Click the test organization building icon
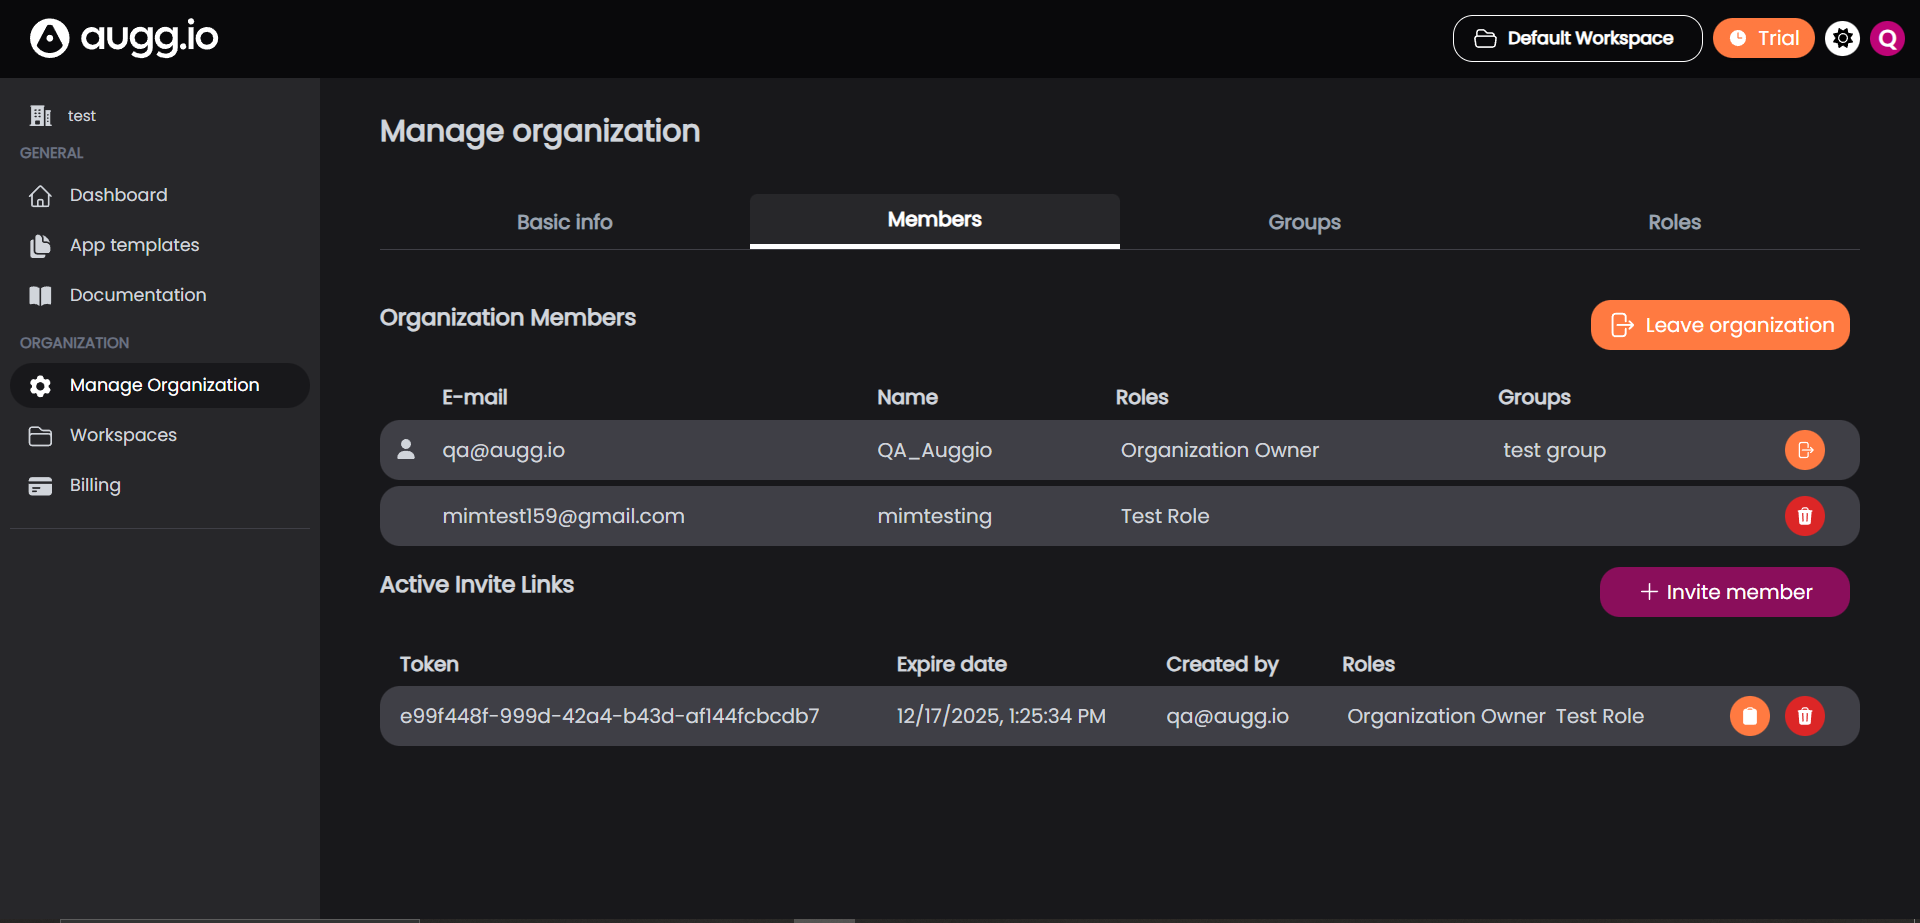 [40, 116]
